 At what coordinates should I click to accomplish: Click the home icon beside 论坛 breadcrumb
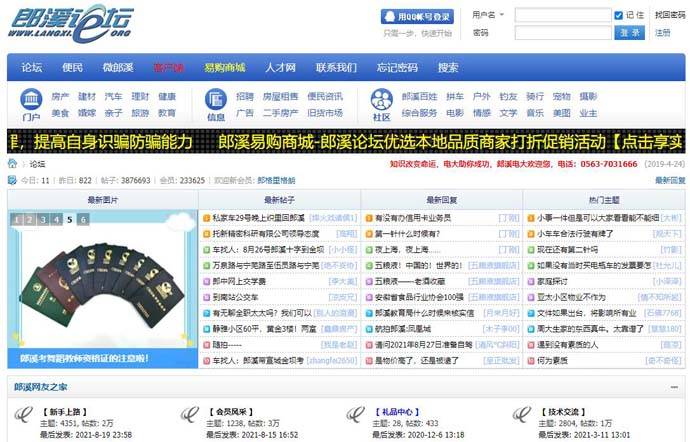pyautogui.click(x=12, y=164)
